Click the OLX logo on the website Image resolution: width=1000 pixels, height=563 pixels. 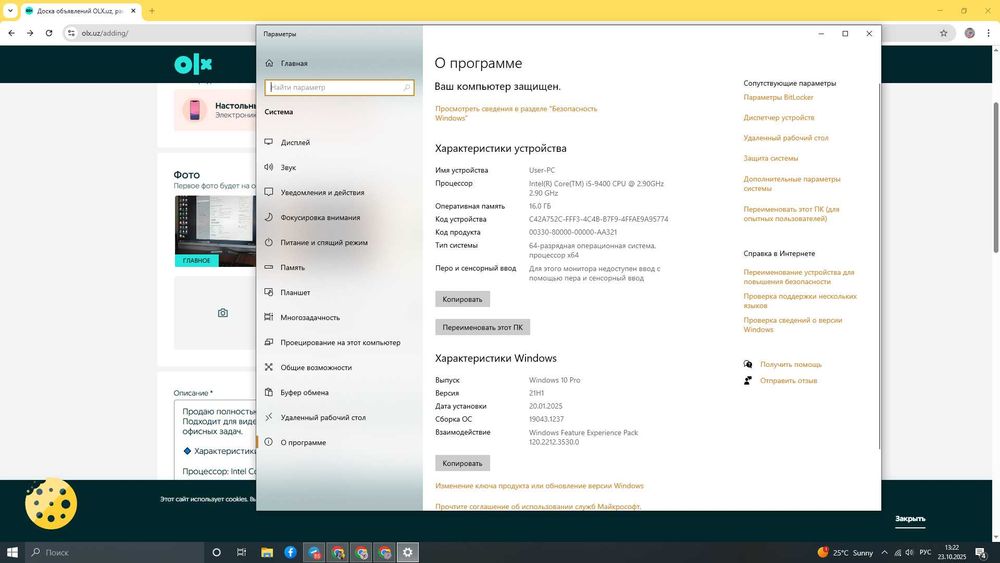(193, 64)
